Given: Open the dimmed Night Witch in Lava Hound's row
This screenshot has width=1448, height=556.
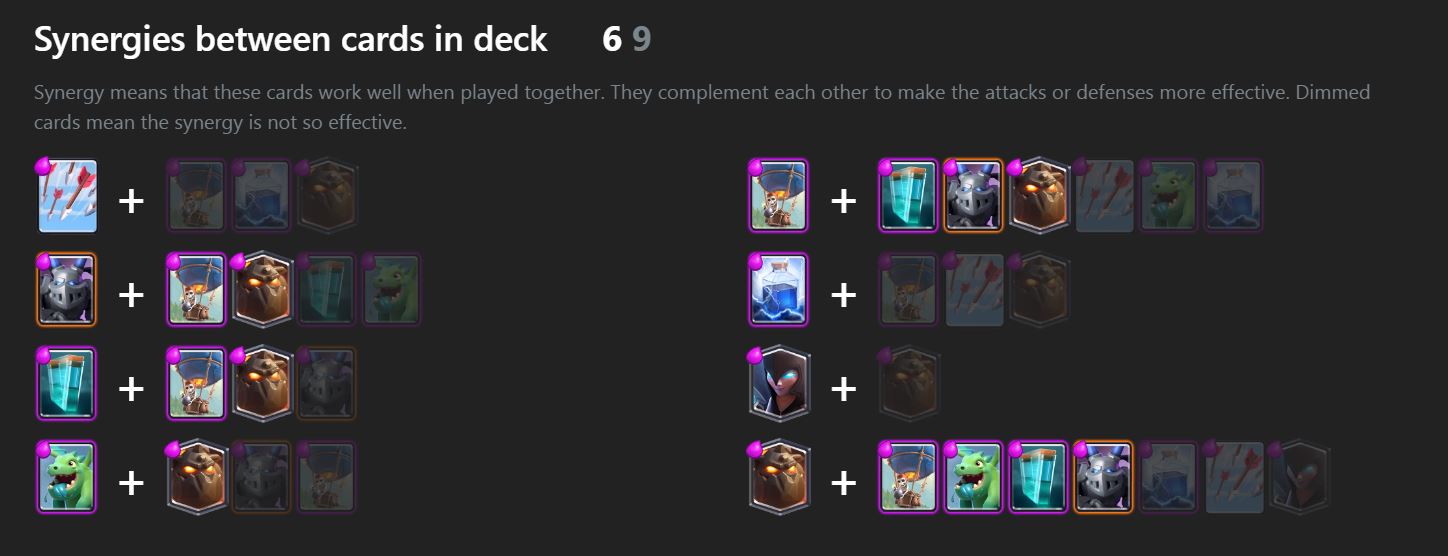Looking at the screenshot, I should pos(1299,477).
